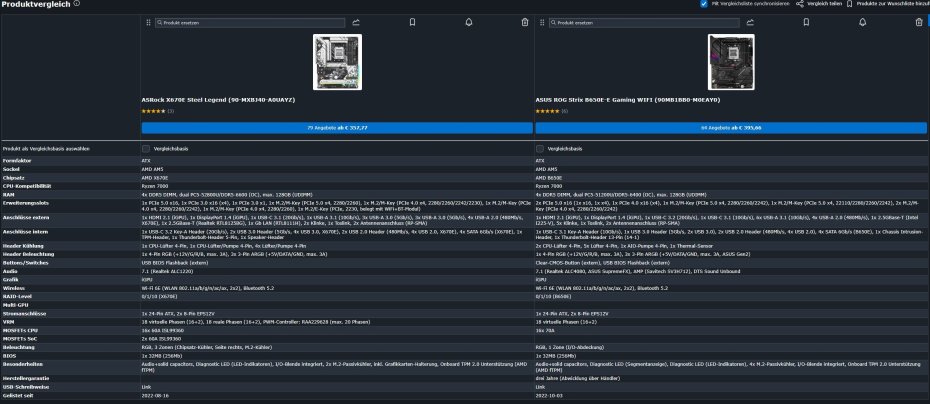Set price alert bell for ASUS ROG Strix
Screen dimensions: 930x404
pyautogui.click(x=862, y=23)
